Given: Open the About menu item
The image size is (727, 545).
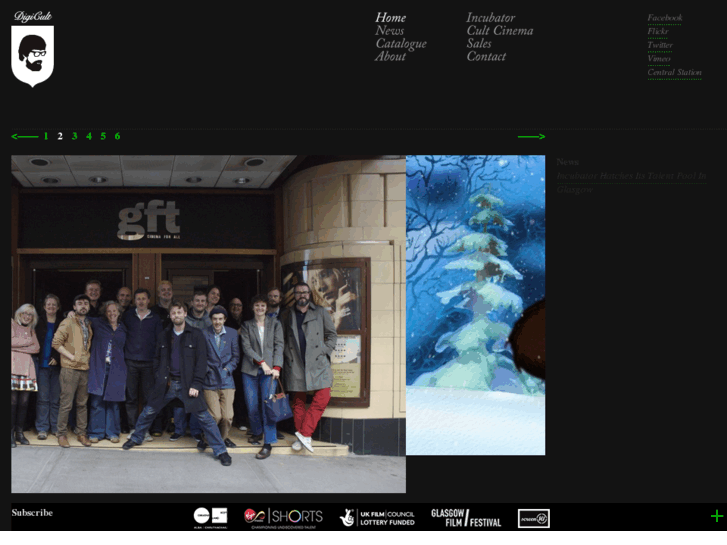Looking at the screenshot, I should [x=390, y=57].
